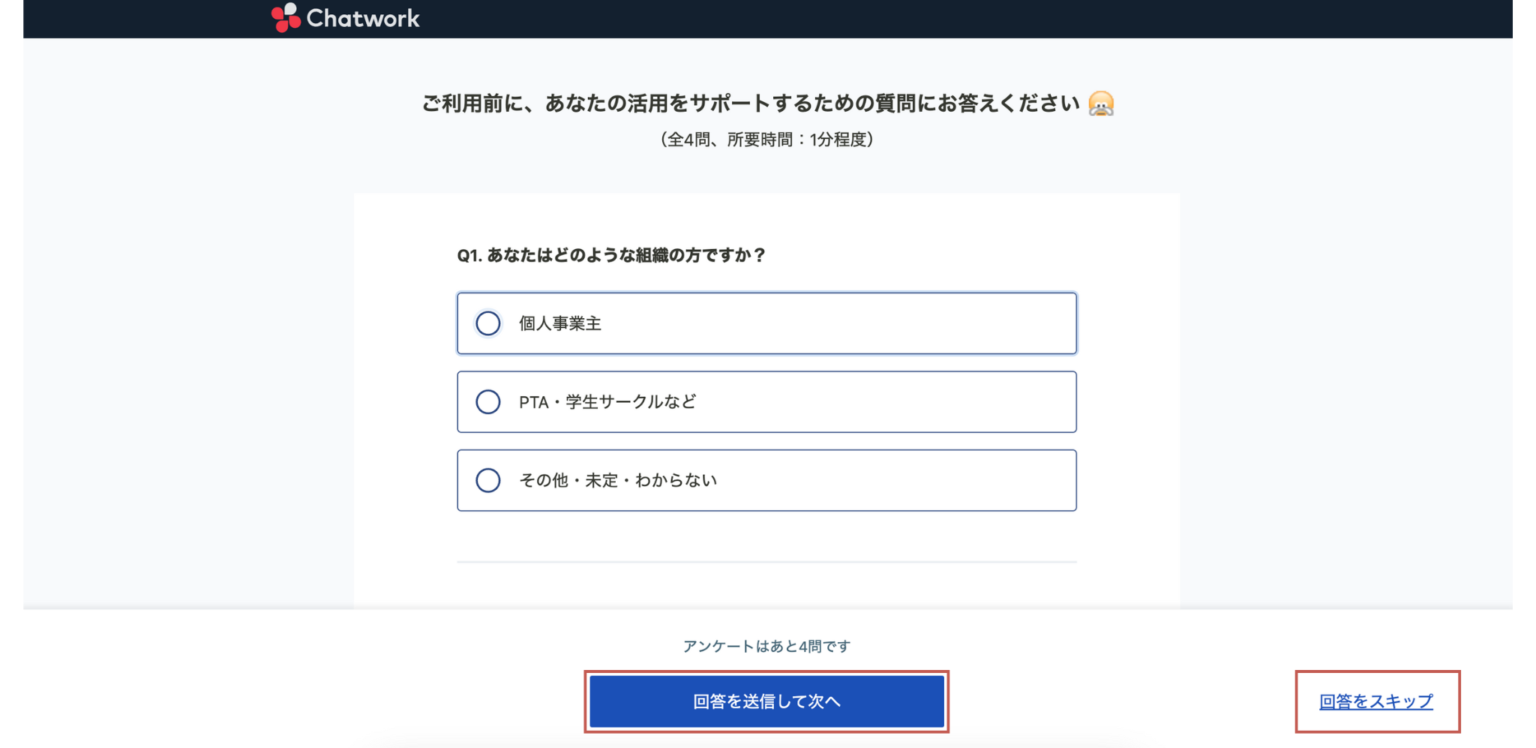Click the 個人事業主 answer option row
The height and width of the screenshot is (748, 1536).
point(766,323)
